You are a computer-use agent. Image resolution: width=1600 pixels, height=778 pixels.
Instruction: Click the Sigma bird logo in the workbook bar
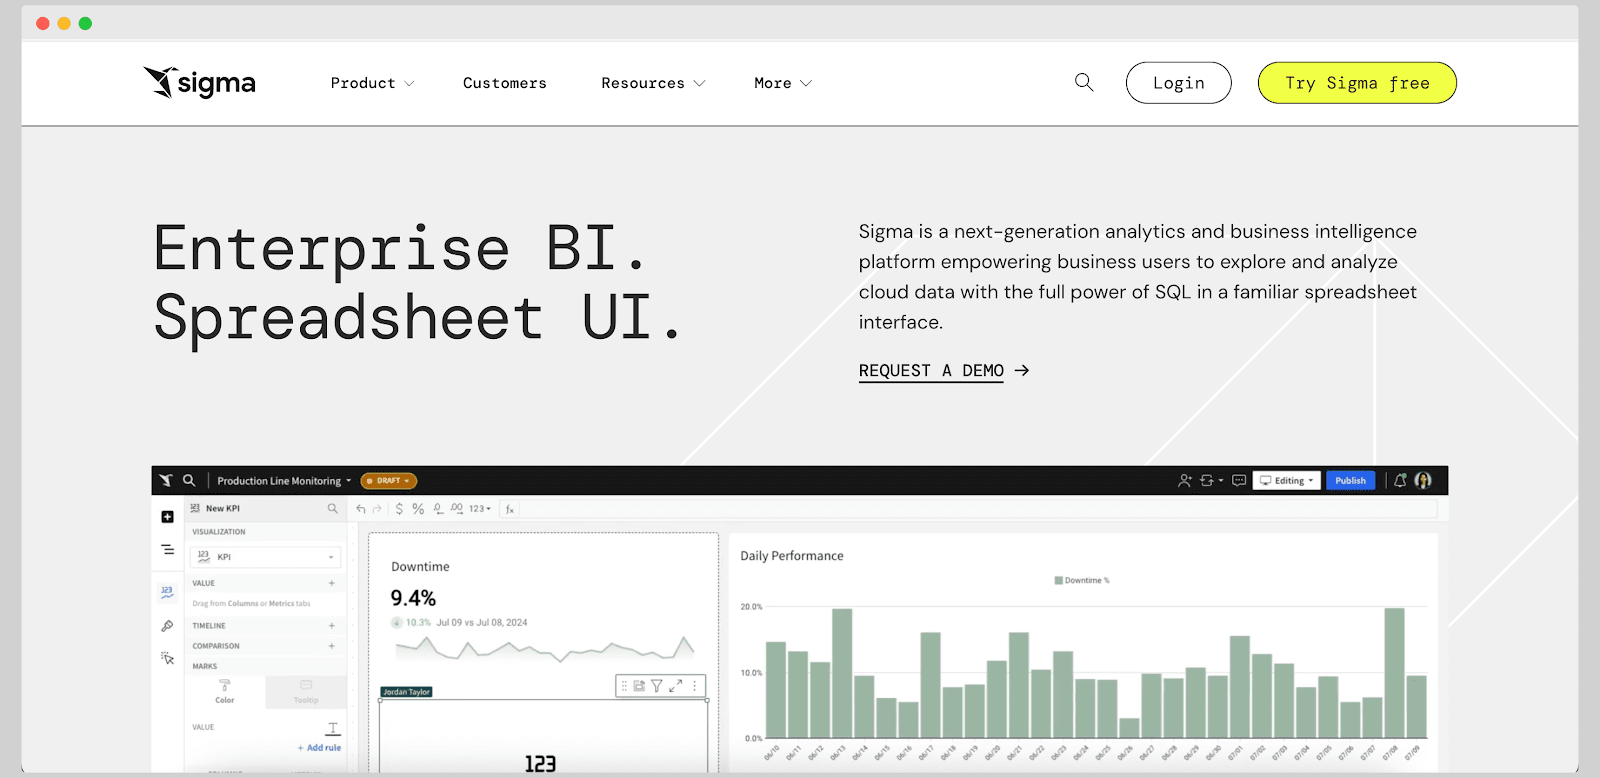(x=166, y=480)
